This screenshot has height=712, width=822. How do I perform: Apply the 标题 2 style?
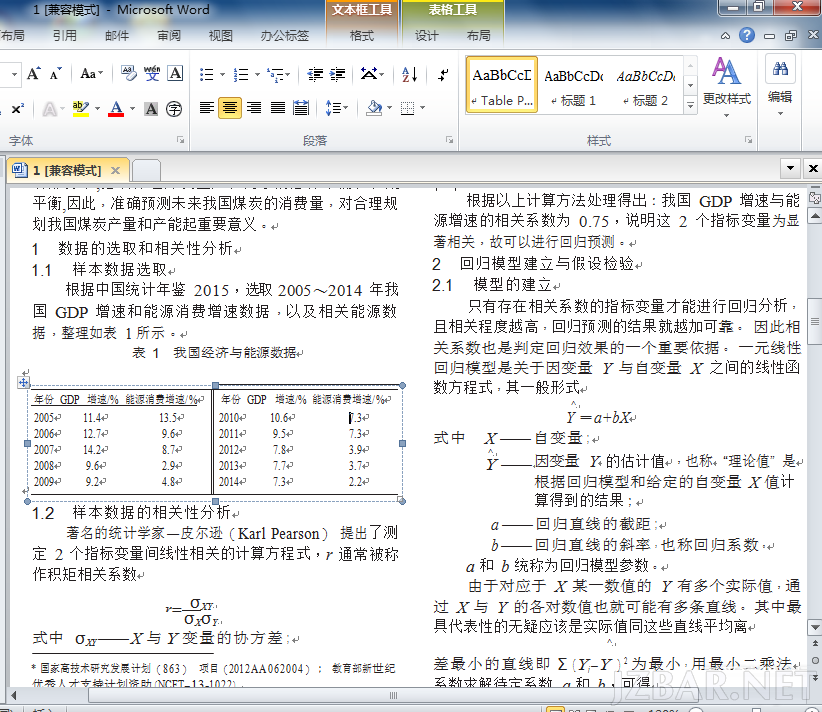pyautogui.click(x=645, y=85)
